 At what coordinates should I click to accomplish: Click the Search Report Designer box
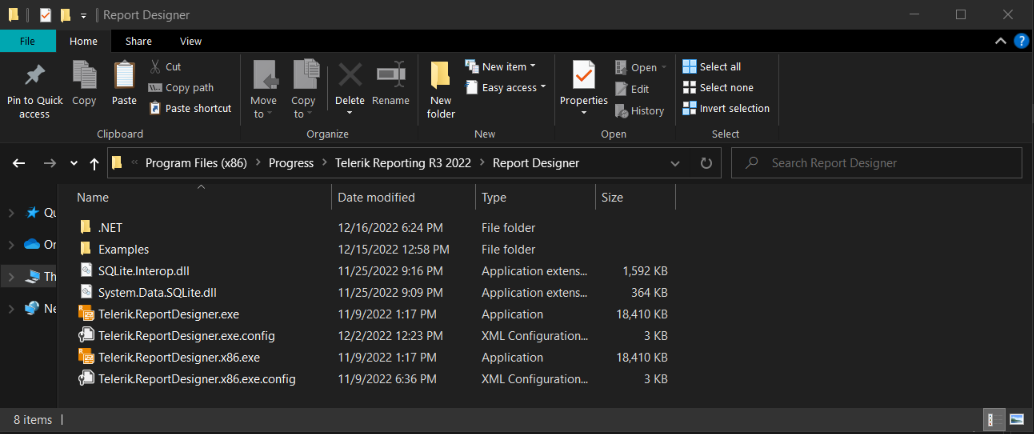tap(876, 163)
